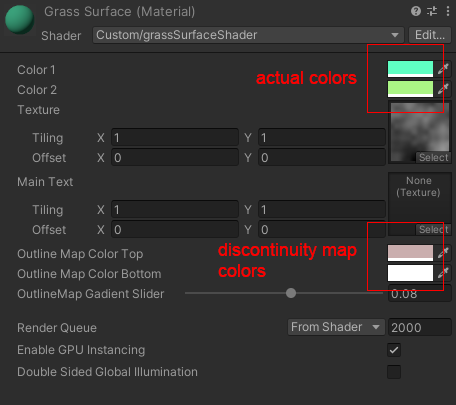The width and height of the screenshot is (456, 405).
Task: Click the green material preview sphere
Action: (x=20, y=19)
